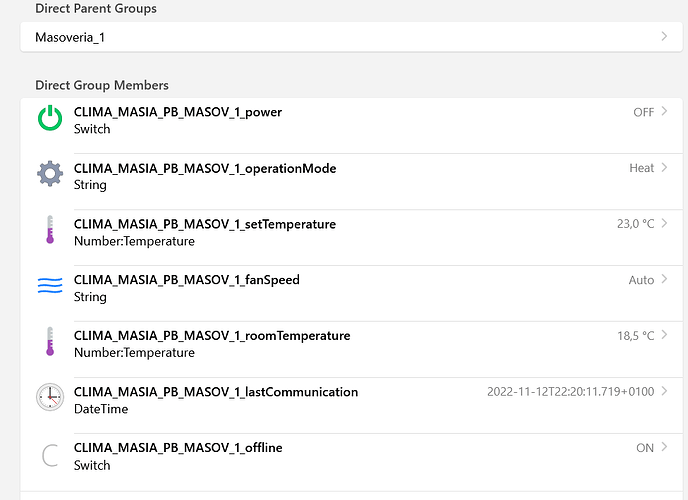
Task: Open lastCommunication item via its chevron
Action: pos(664,391)
